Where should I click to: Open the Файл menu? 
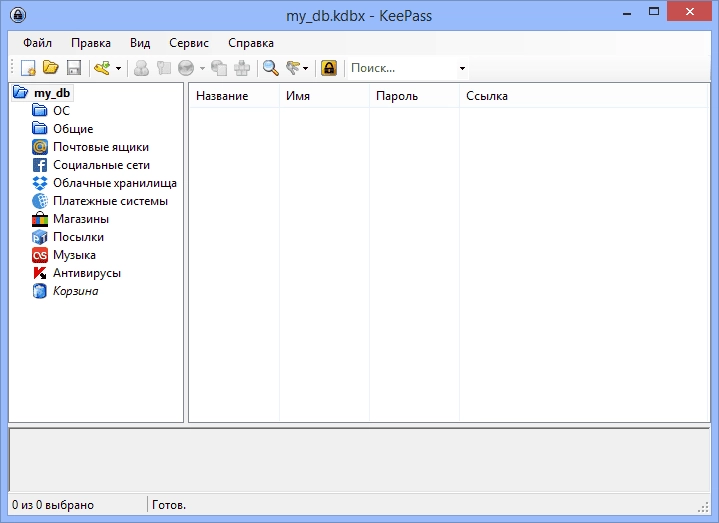click(x=38, y=43)
